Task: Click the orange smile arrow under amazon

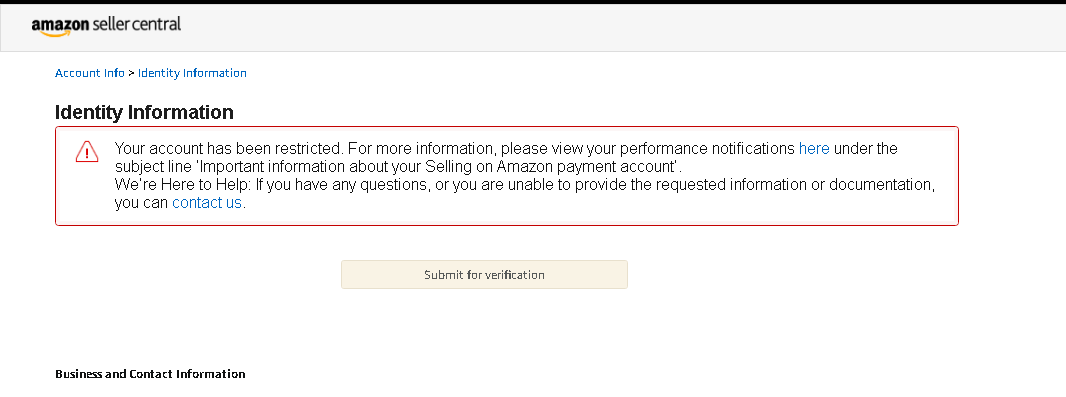Action: [x=53, y=33]
